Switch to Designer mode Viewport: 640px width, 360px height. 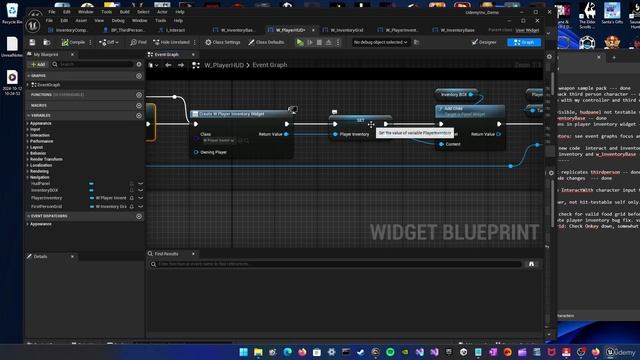click(x=484, y=42)
